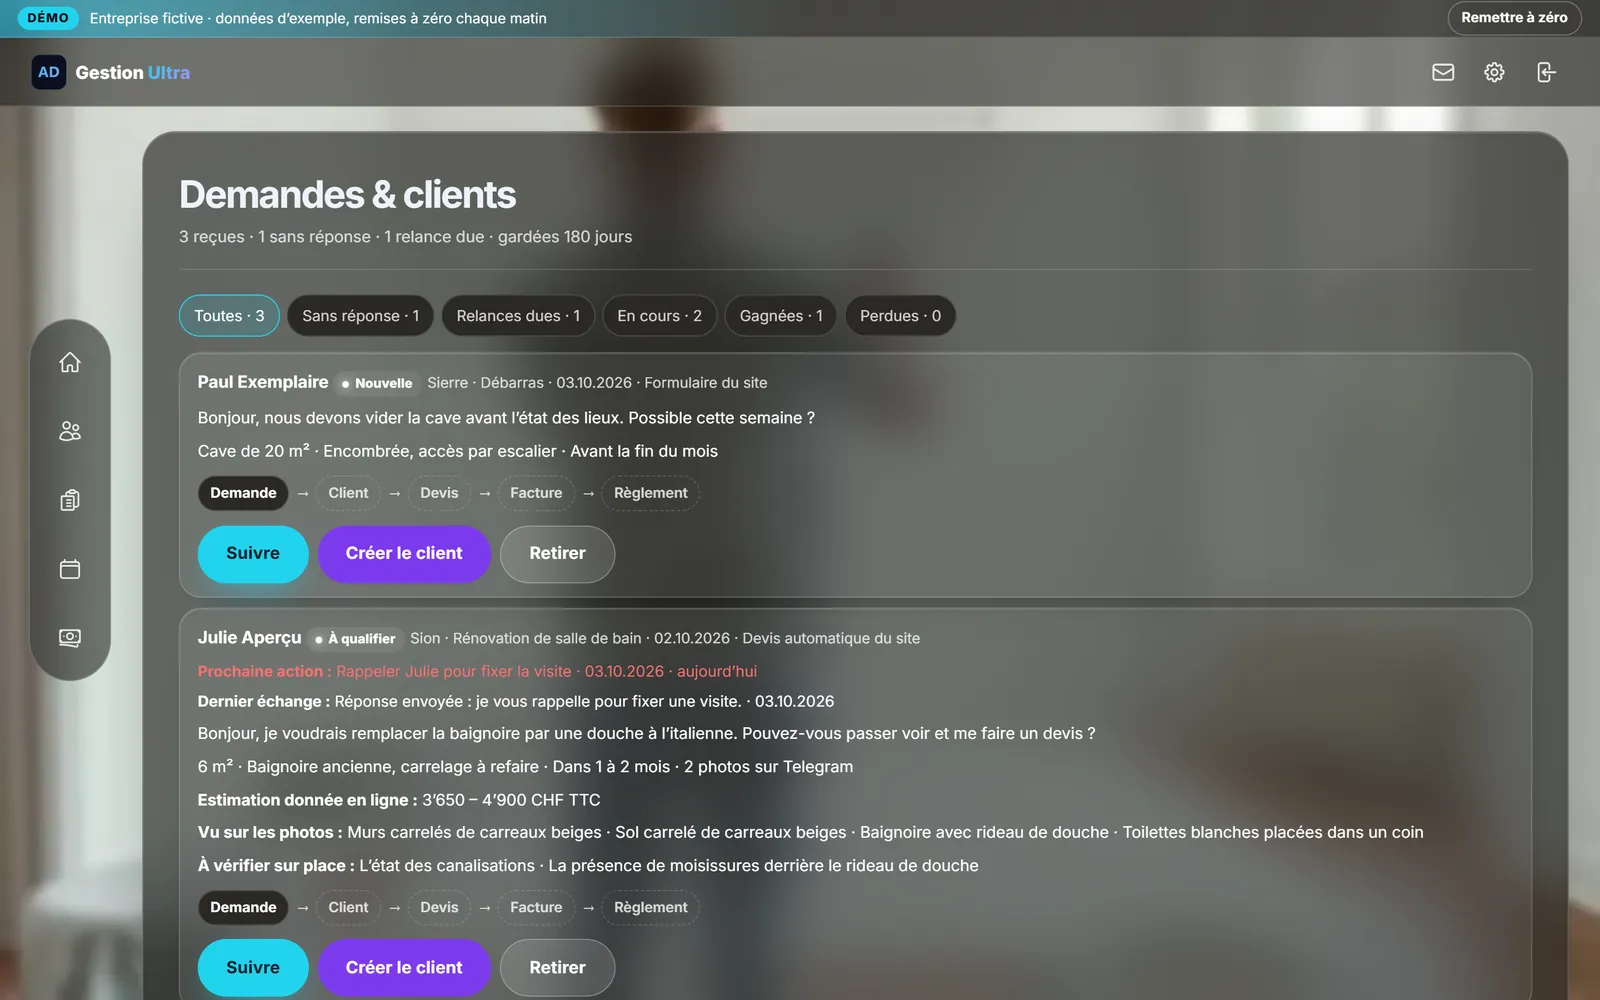This screenshot has height=1000, width=1600.
Task: Select the Gagnées · 1 filter
Action: coord(781,316)
